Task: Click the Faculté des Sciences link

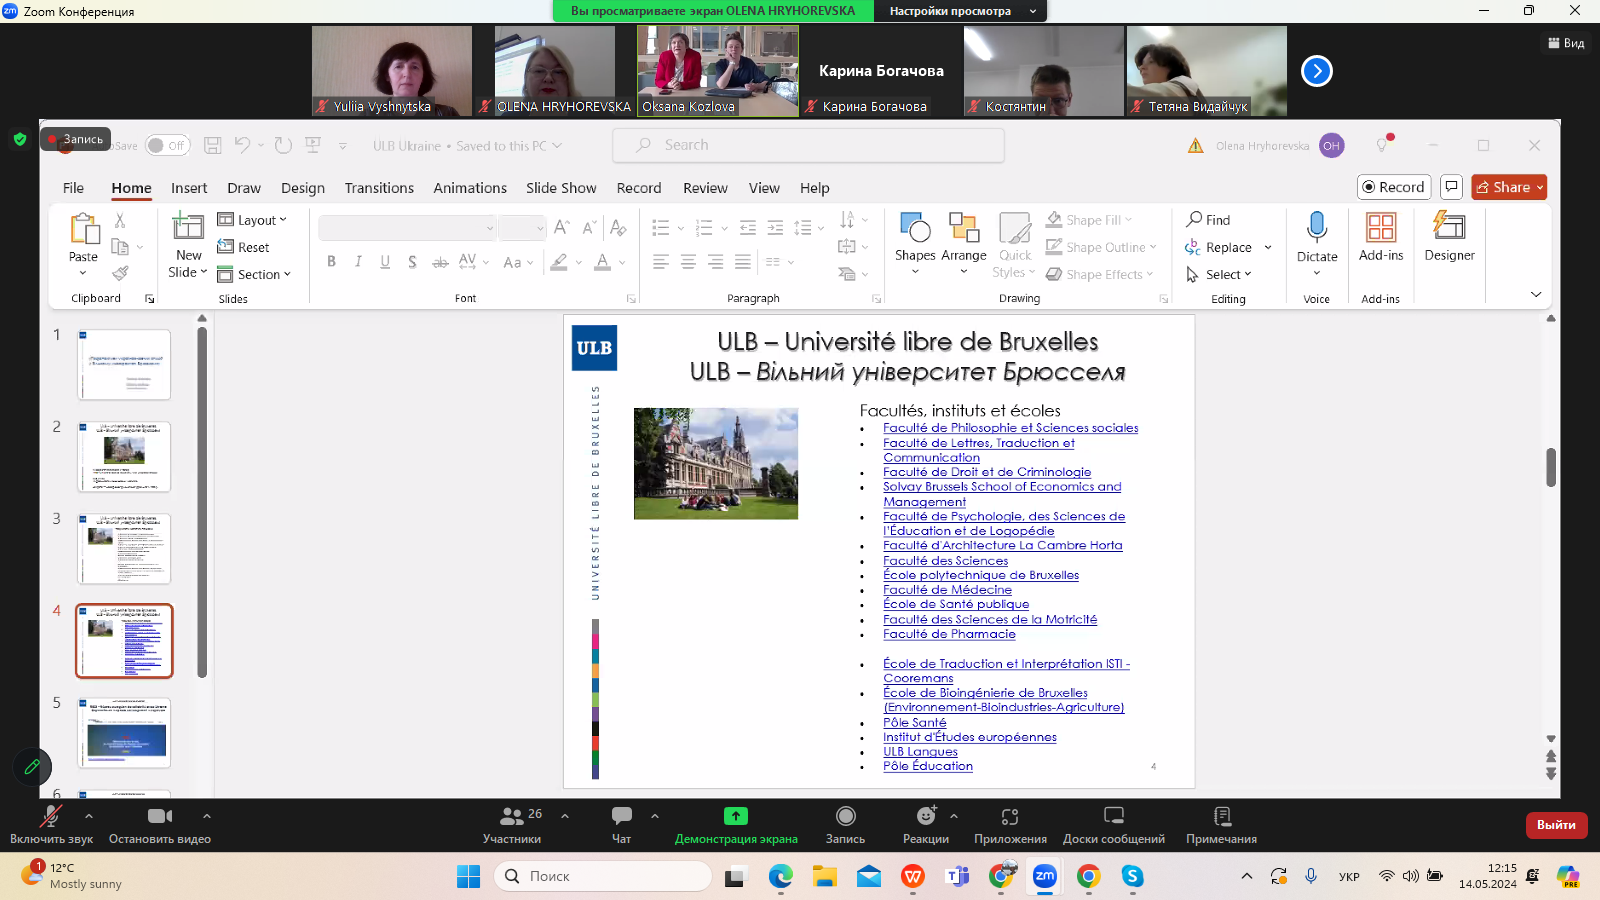Action: (945, 561)
